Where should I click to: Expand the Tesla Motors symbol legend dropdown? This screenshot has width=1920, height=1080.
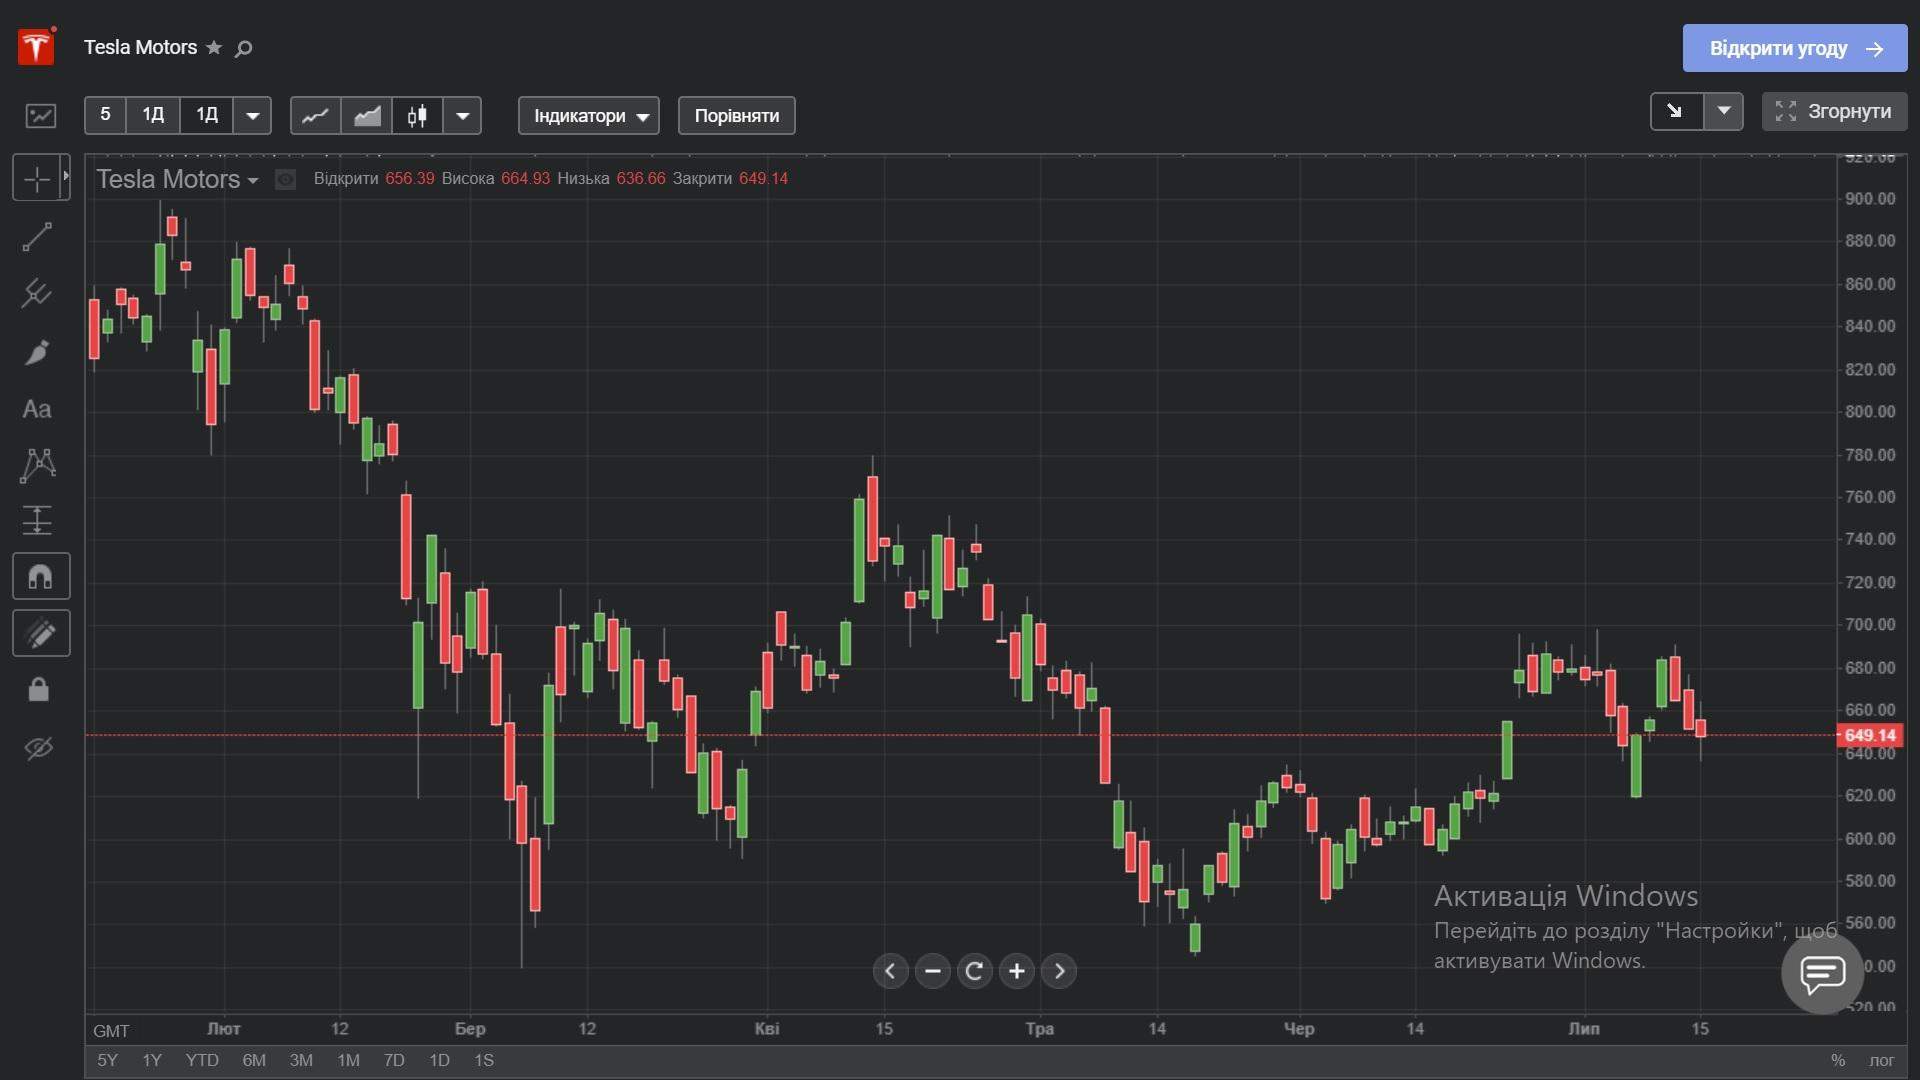(x=253, y=180)
